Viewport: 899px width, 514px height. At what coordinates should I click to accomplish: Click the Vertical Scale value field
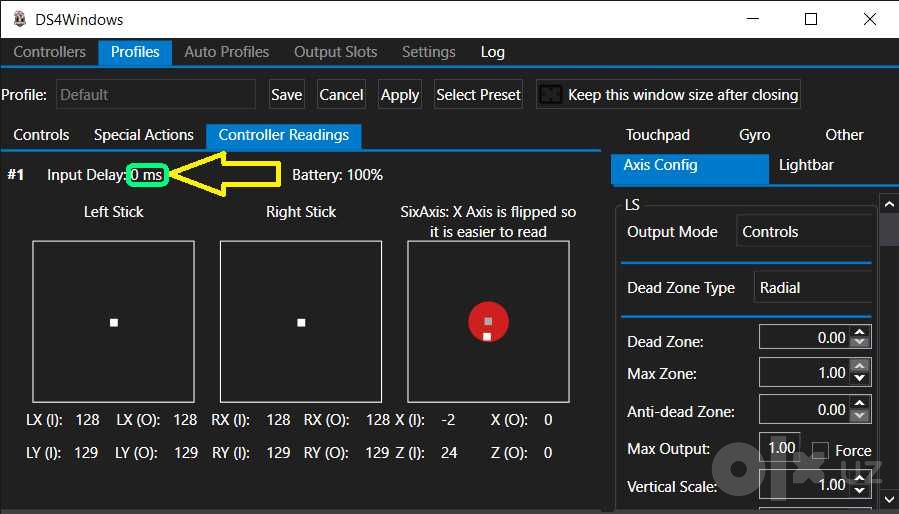pos(804,485)
